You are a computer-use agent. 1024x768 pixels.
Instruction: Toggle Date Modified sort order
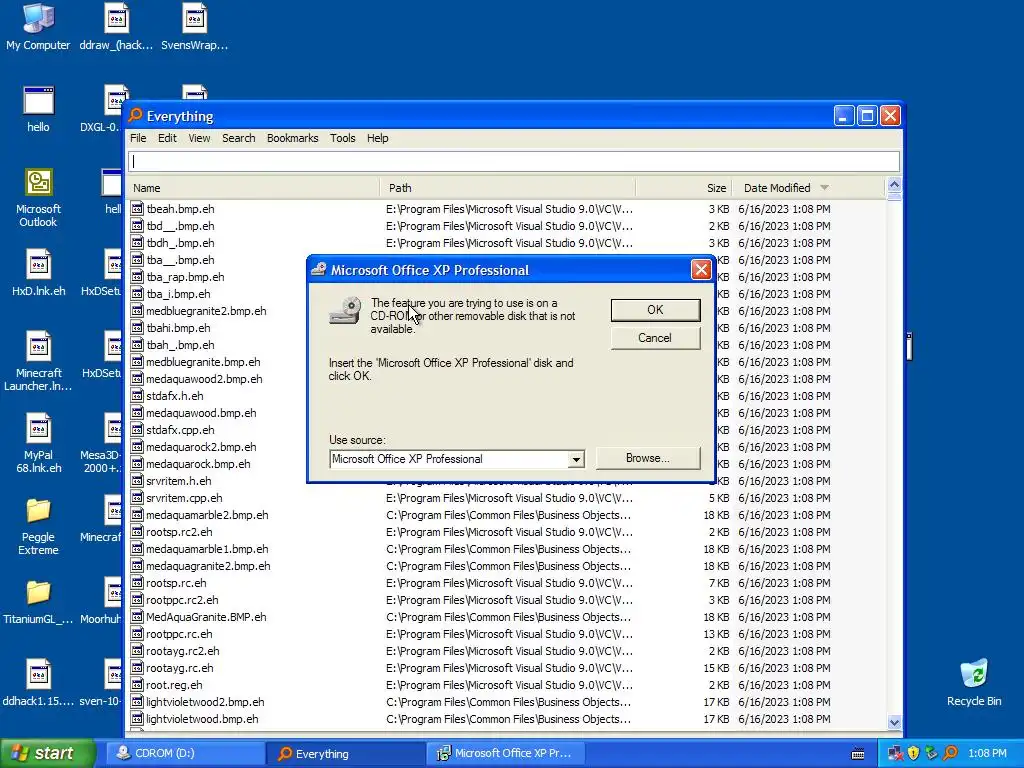coord(808,188)
